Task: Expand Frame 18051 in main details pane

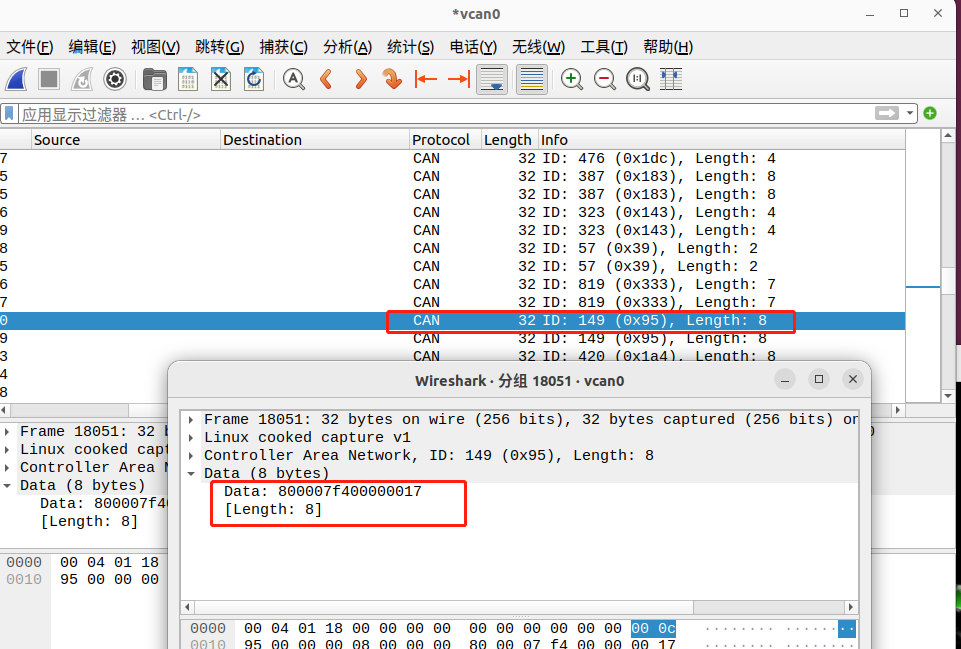Action: (x=7, y=431)
